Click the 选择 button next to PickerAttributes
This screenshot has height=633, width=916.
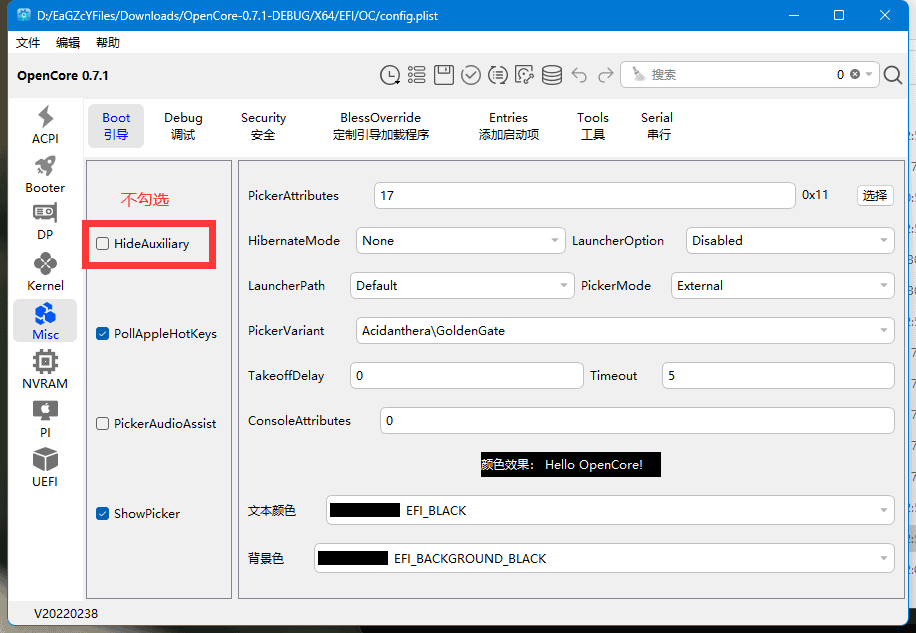point(875,196)
